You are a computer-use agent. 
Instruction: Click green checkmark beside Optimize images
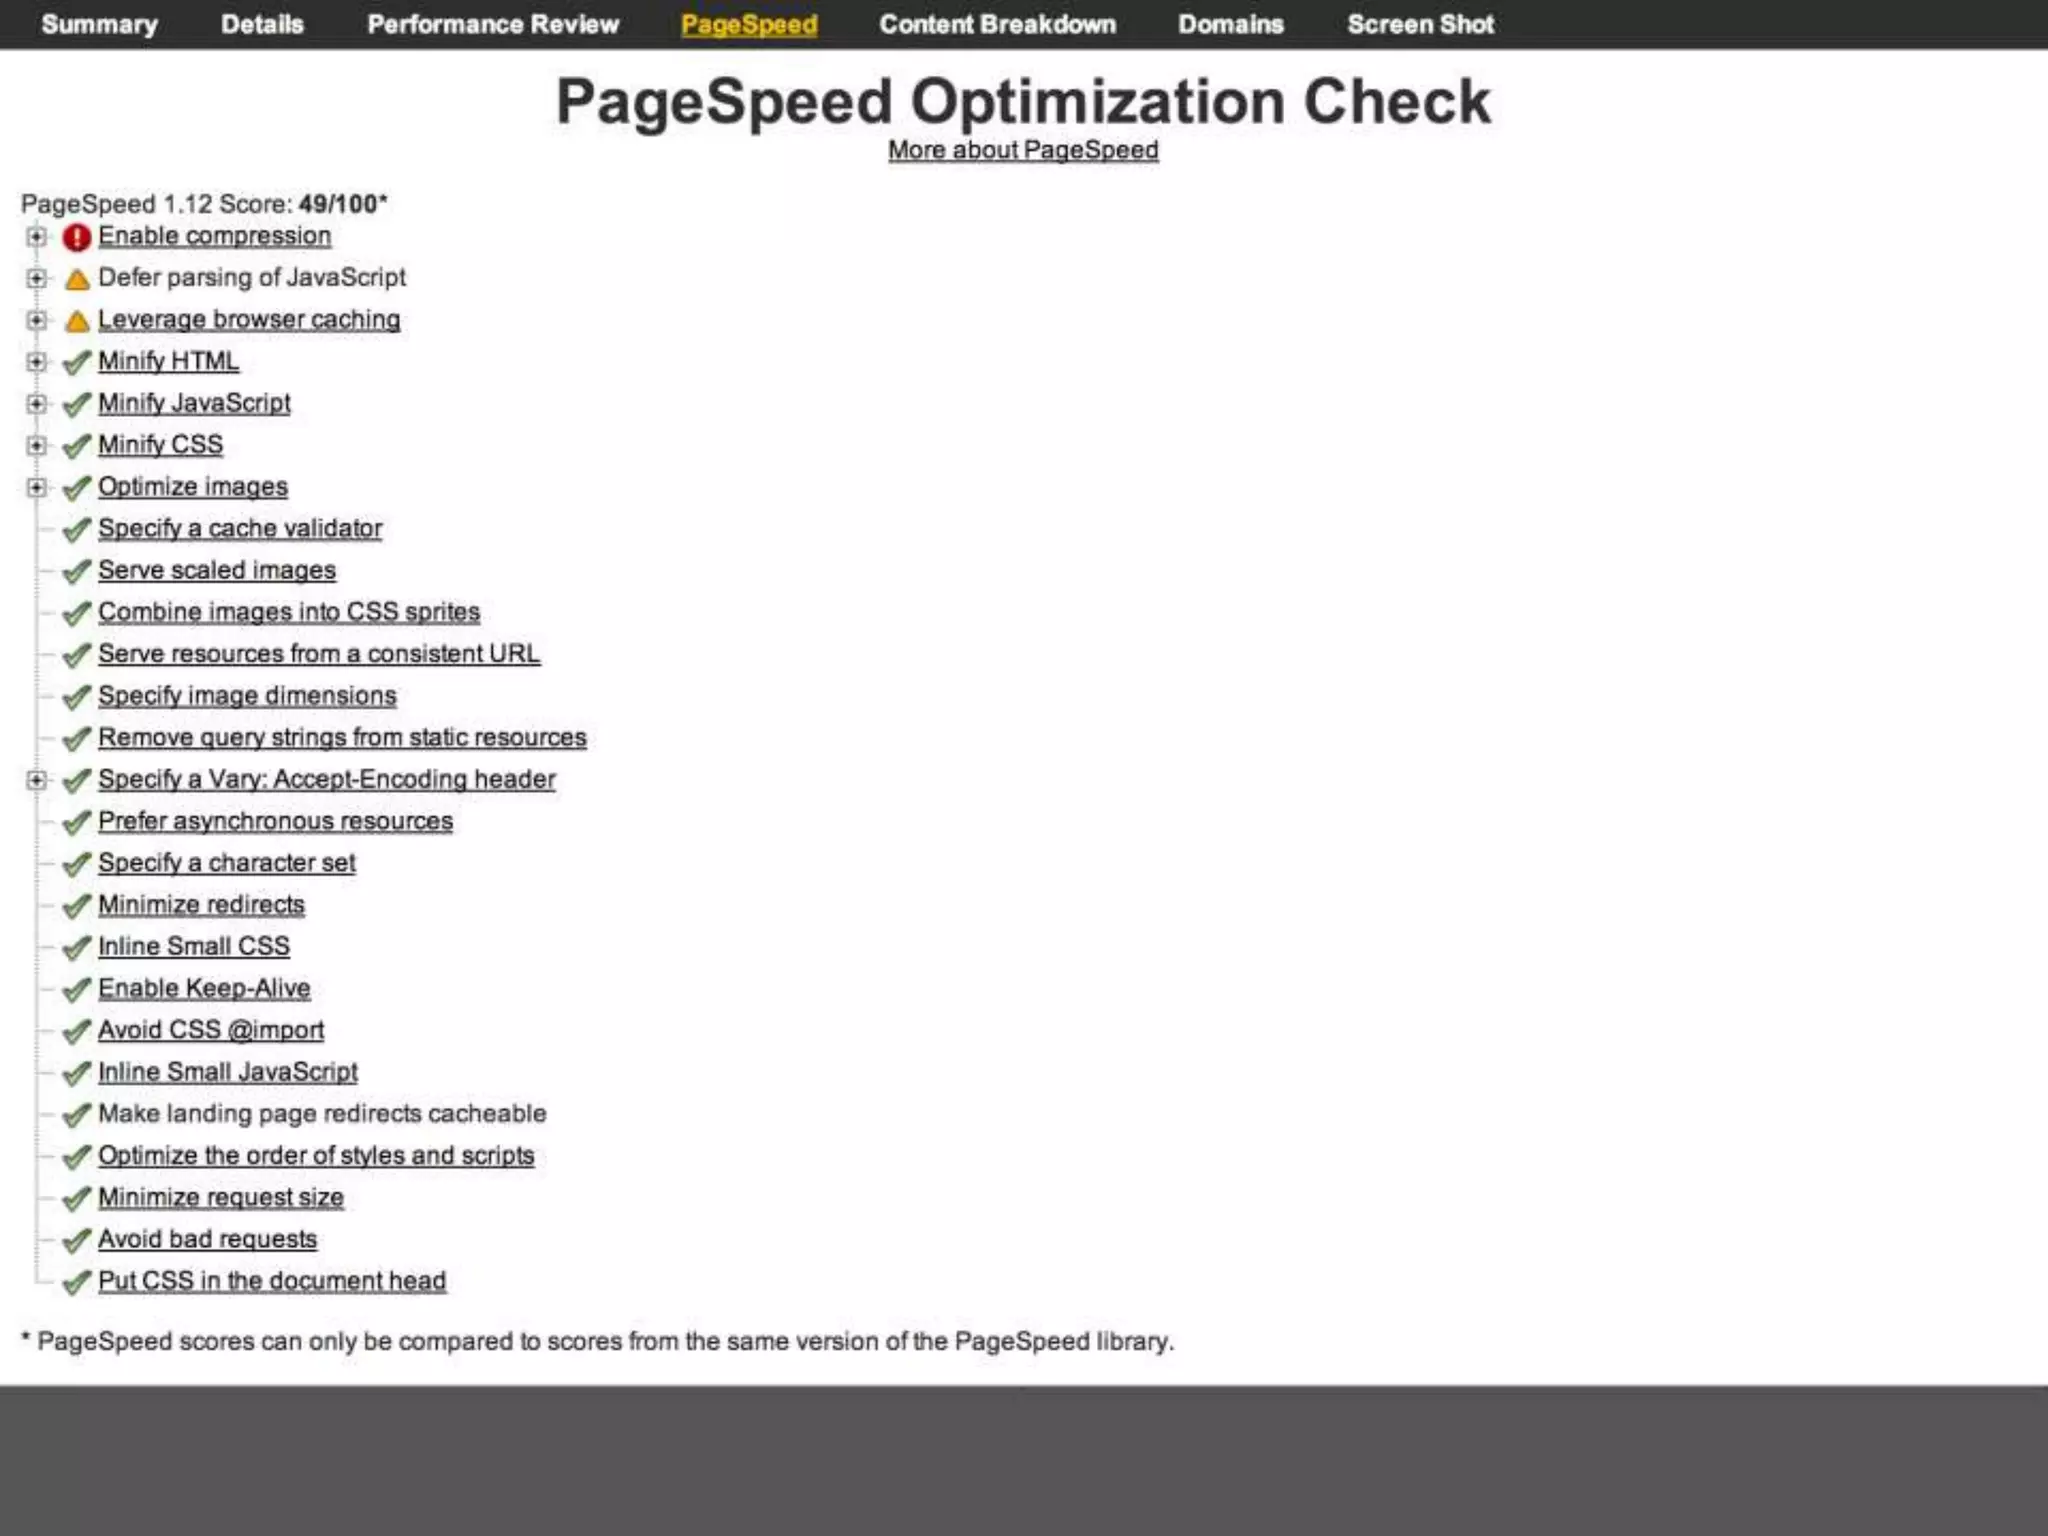pyautogui.click(x=77, y=488)
